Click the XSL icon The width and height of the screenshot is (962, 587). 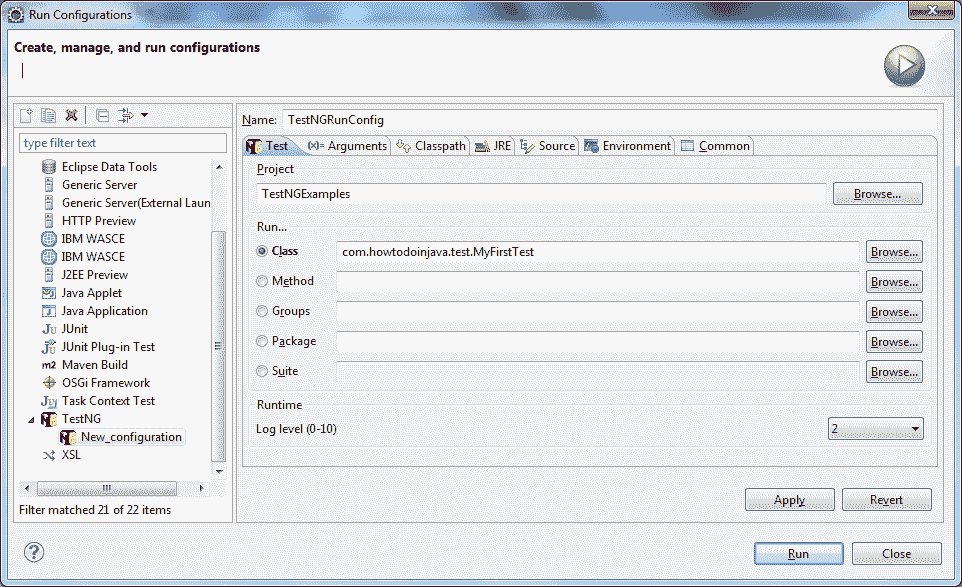click(x=49, y=455)
